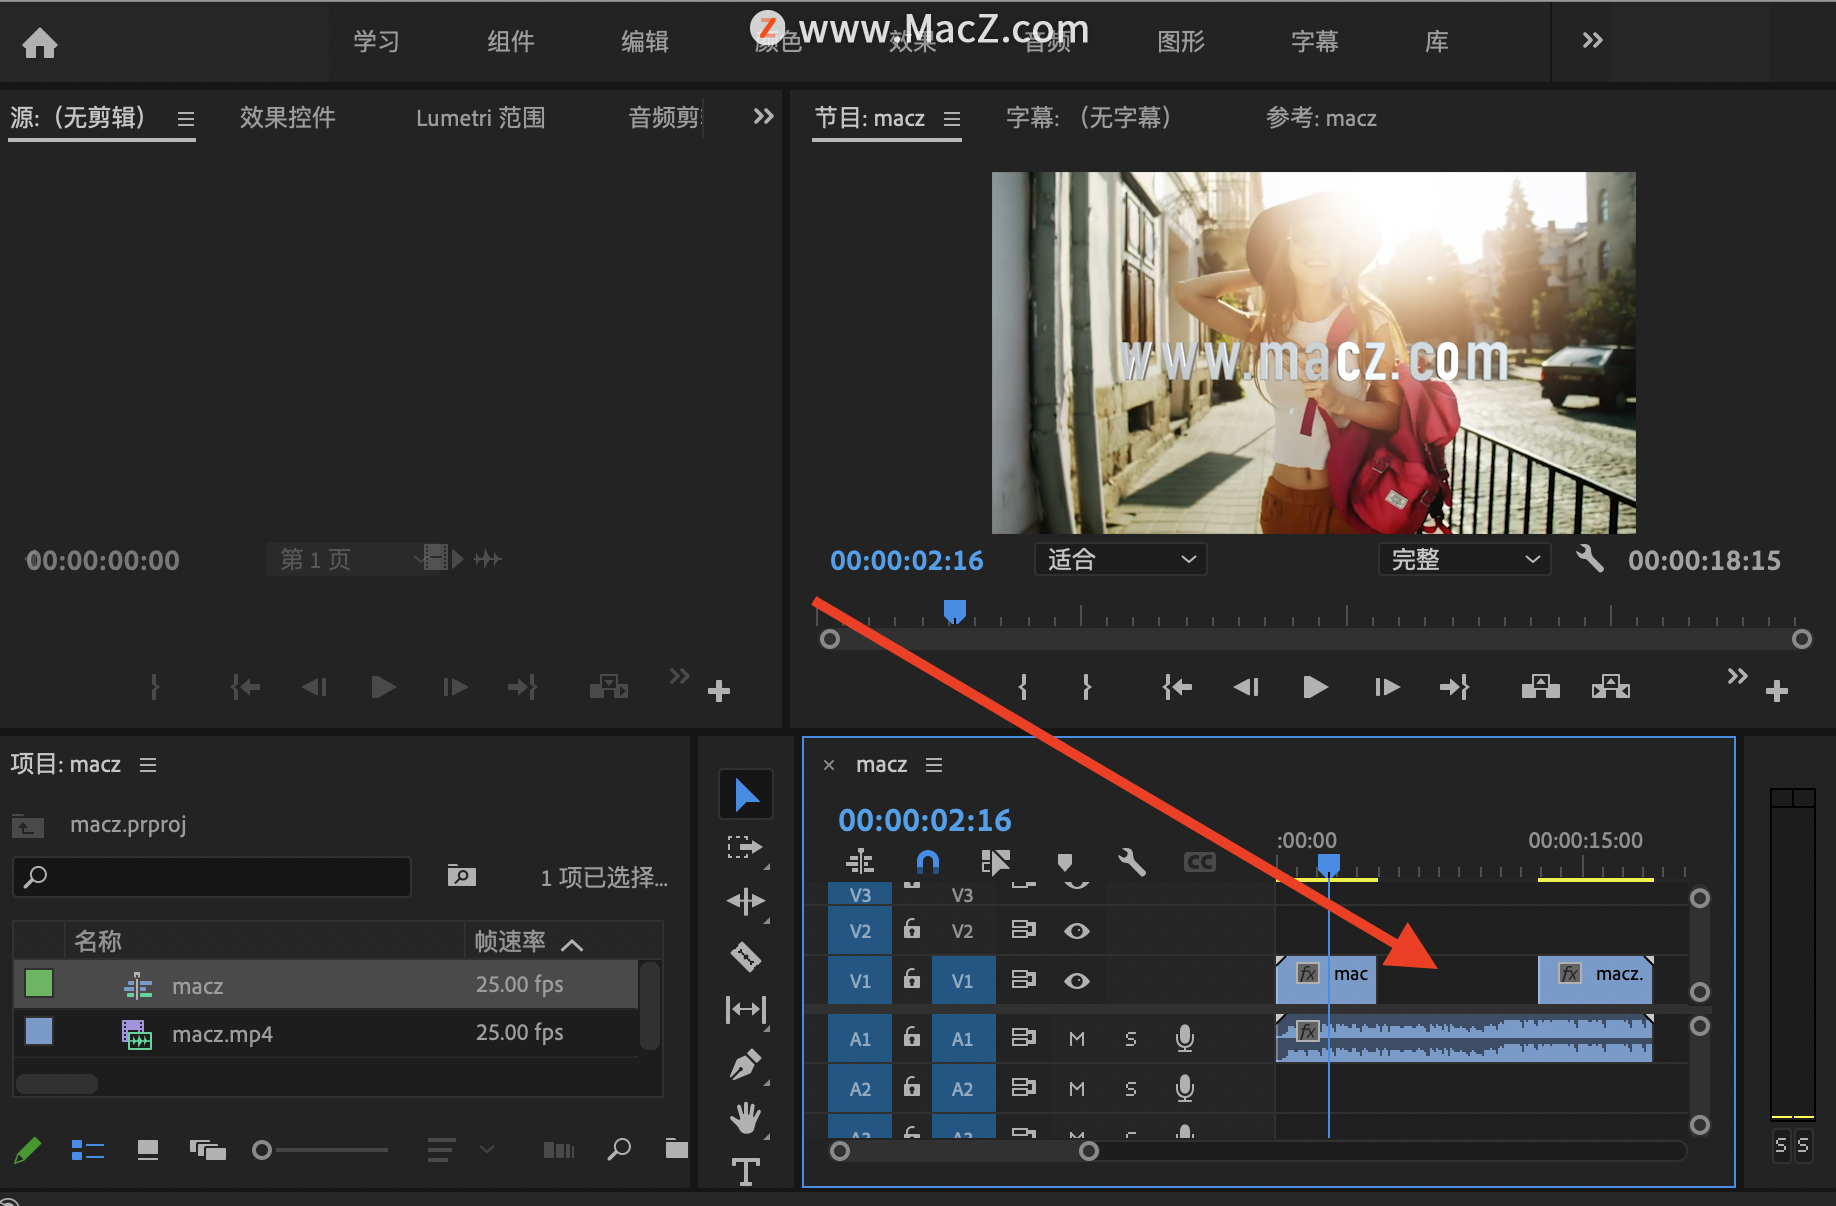The width and height of the screenshot is (1836, 1206).
Task: Switch to 图形 workspace
Action: [x=1180, y=41]
